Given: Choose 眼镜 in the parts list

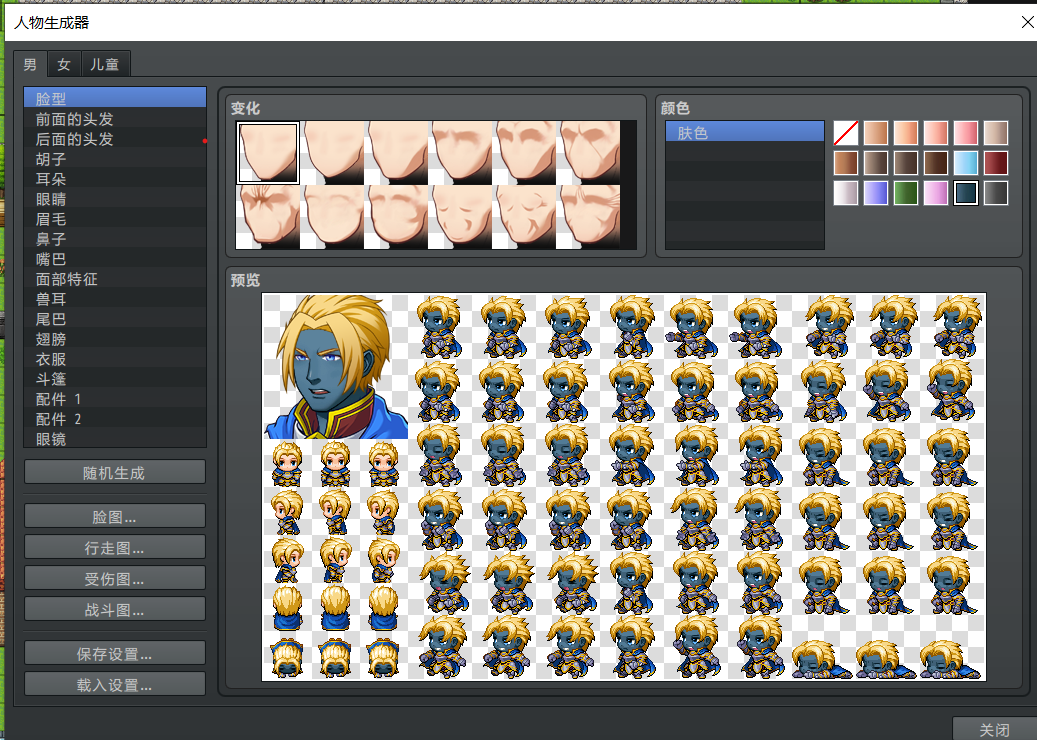Looking at the screenshot, I should (x=115, y=438).
